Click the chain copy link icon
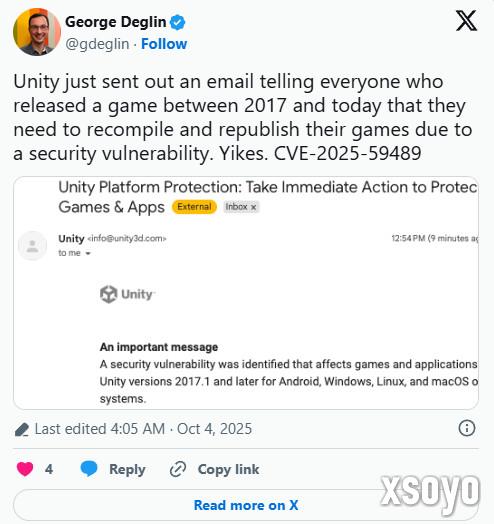Viewport: 494px width, 524px height. coord(178,469)
